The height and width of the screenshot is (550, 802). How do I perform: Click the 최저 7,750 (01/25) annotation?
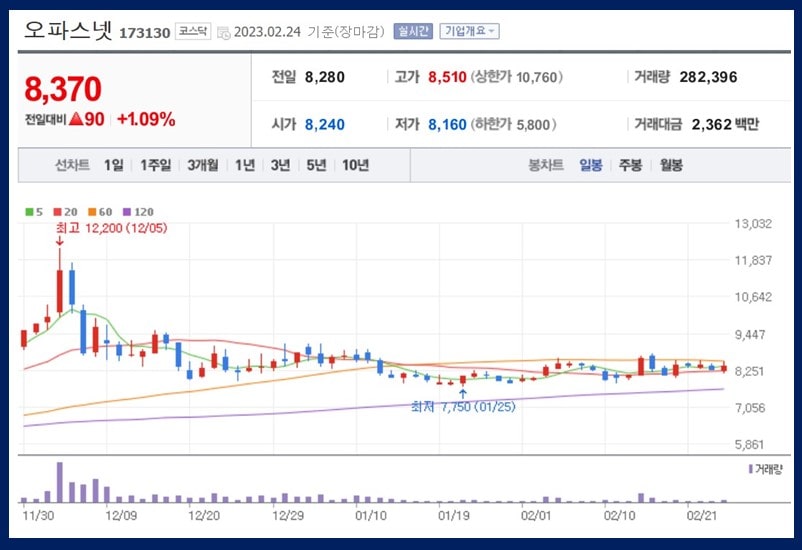point(463,407)
